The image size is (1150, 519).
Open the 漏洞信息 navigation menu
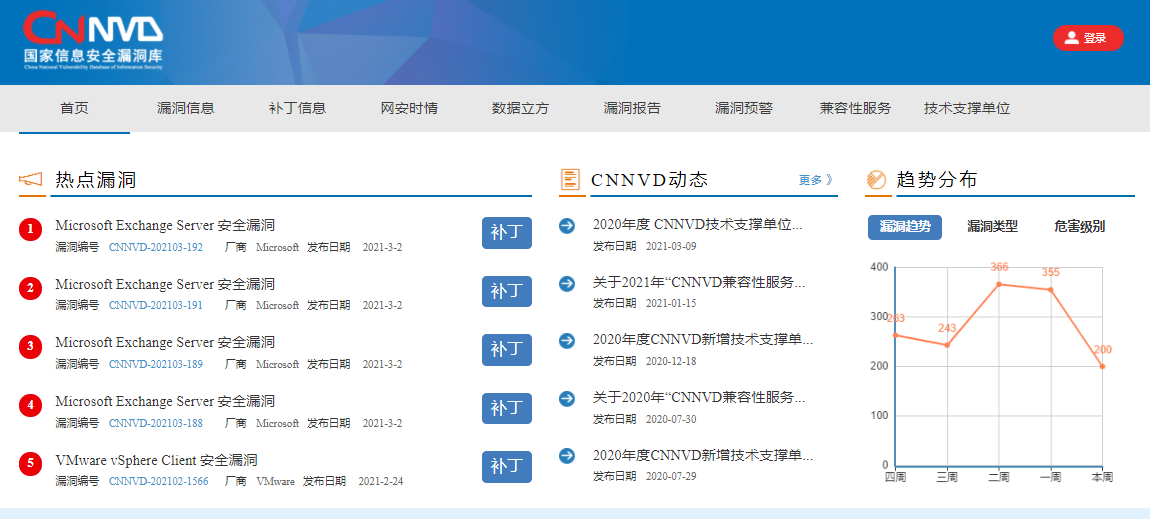[x=186, y=108]
